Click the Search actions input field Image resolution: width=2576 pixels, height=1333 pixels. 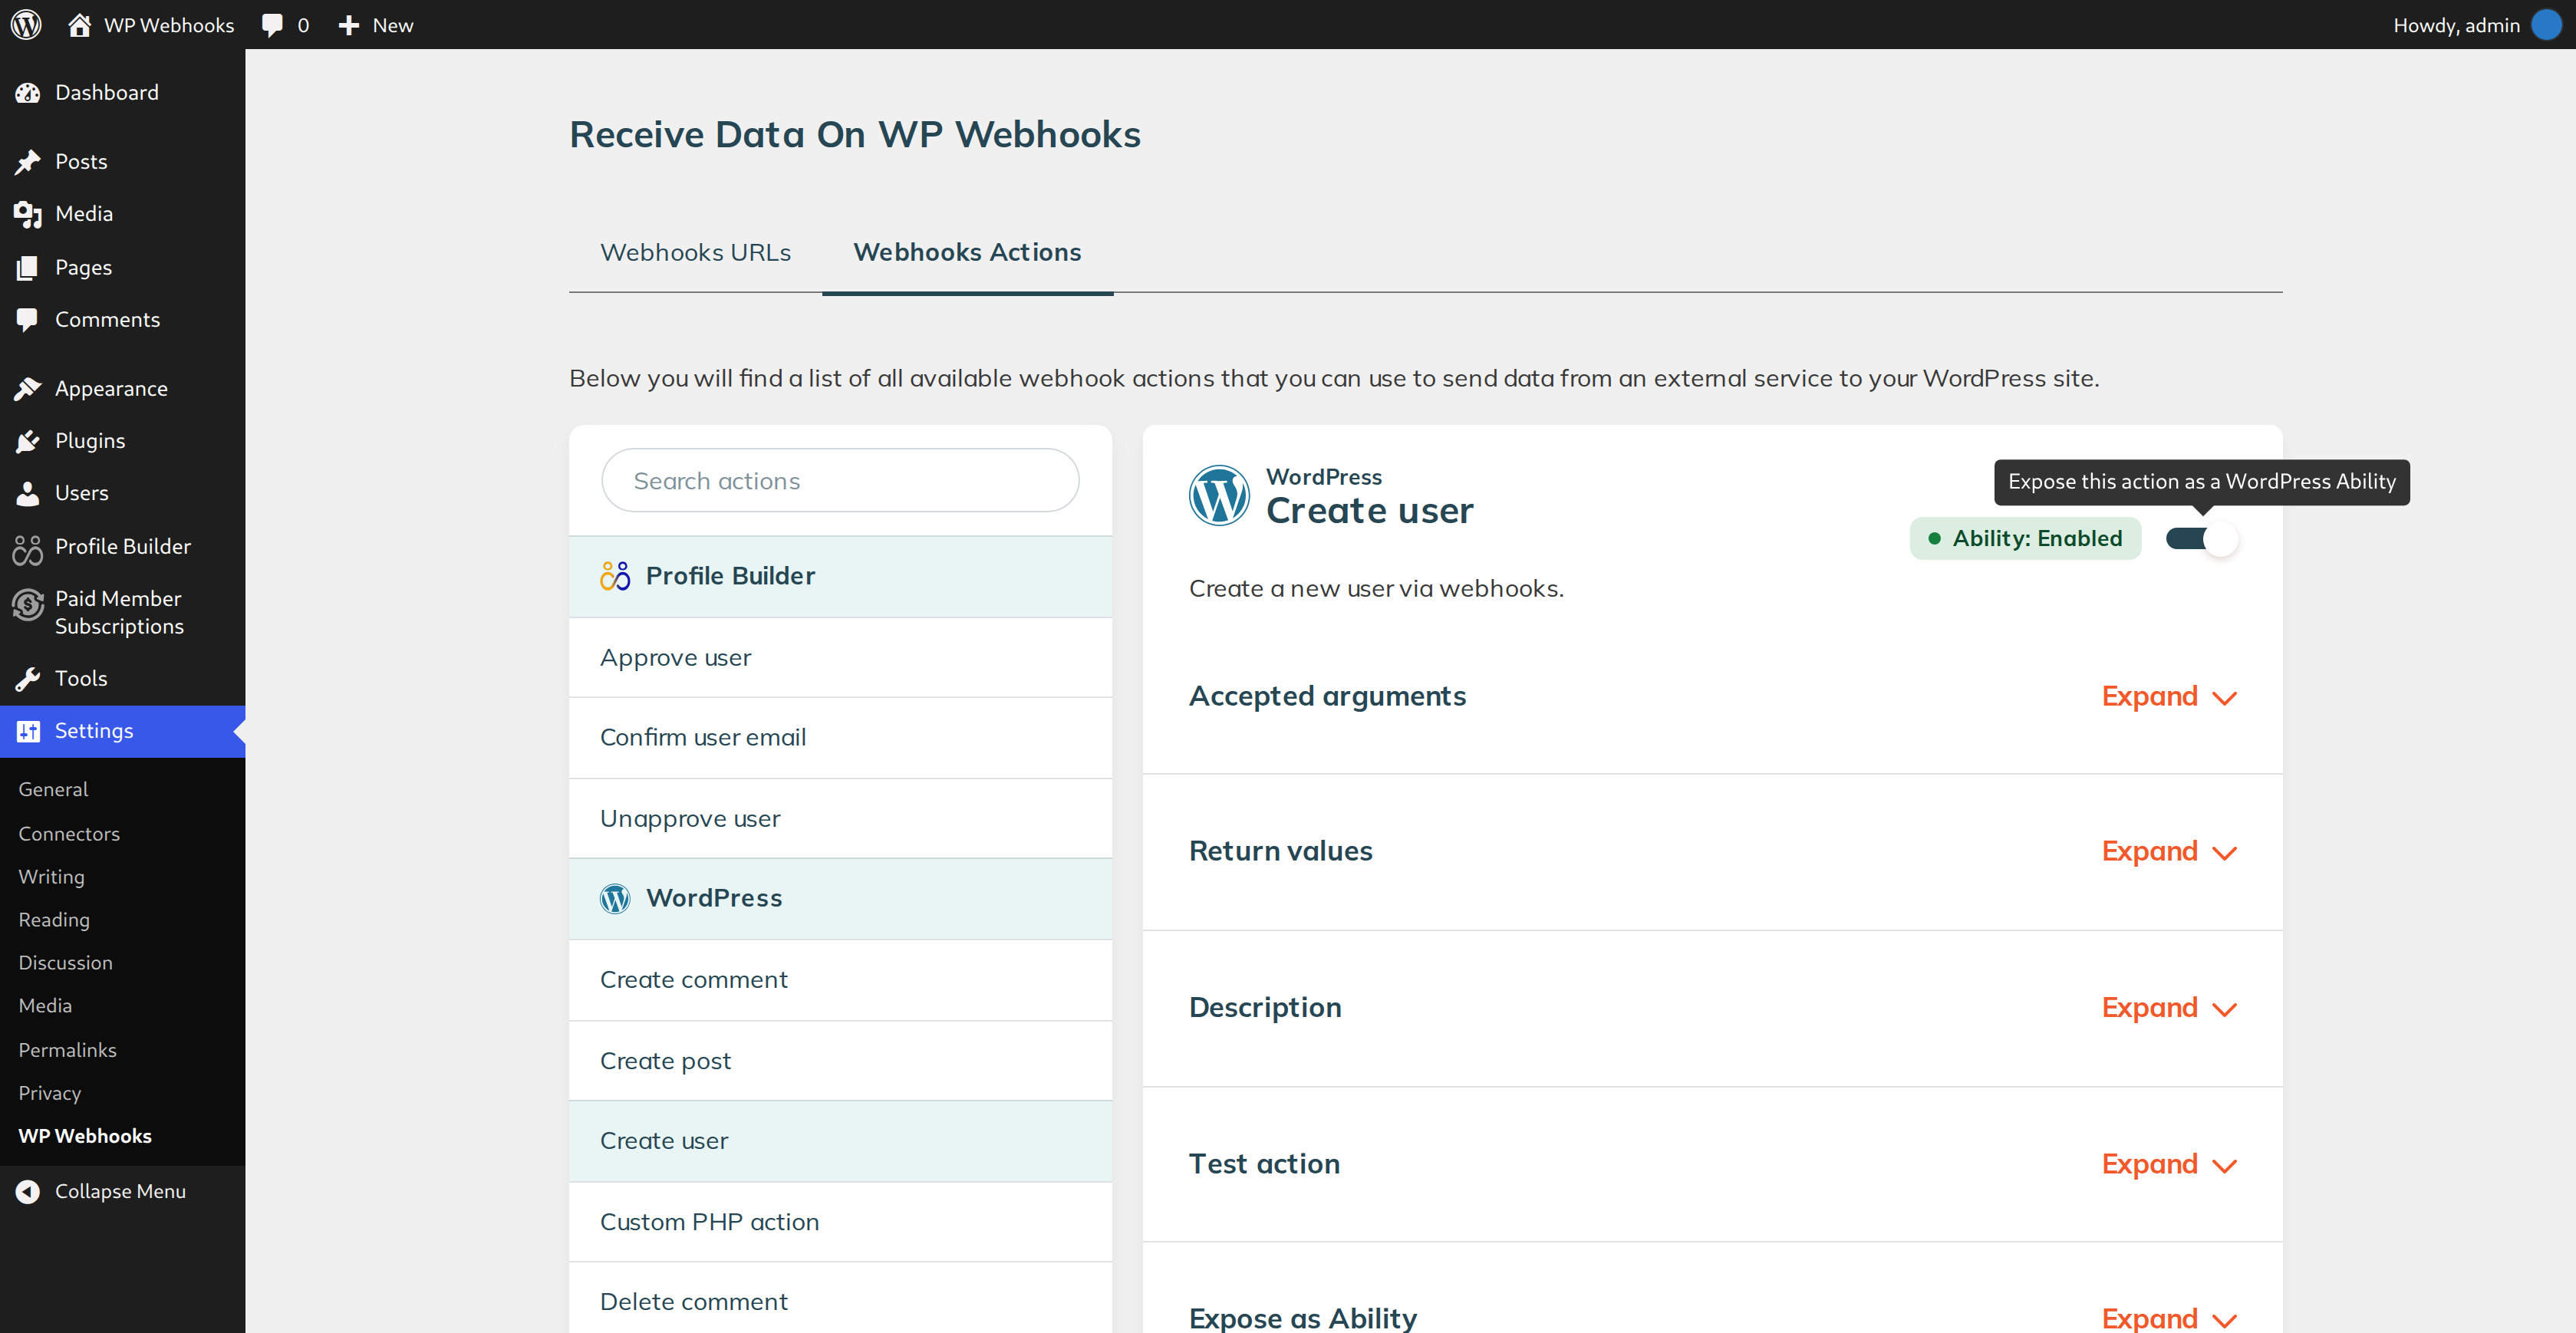pyautogui.click(x=840, y=480)
